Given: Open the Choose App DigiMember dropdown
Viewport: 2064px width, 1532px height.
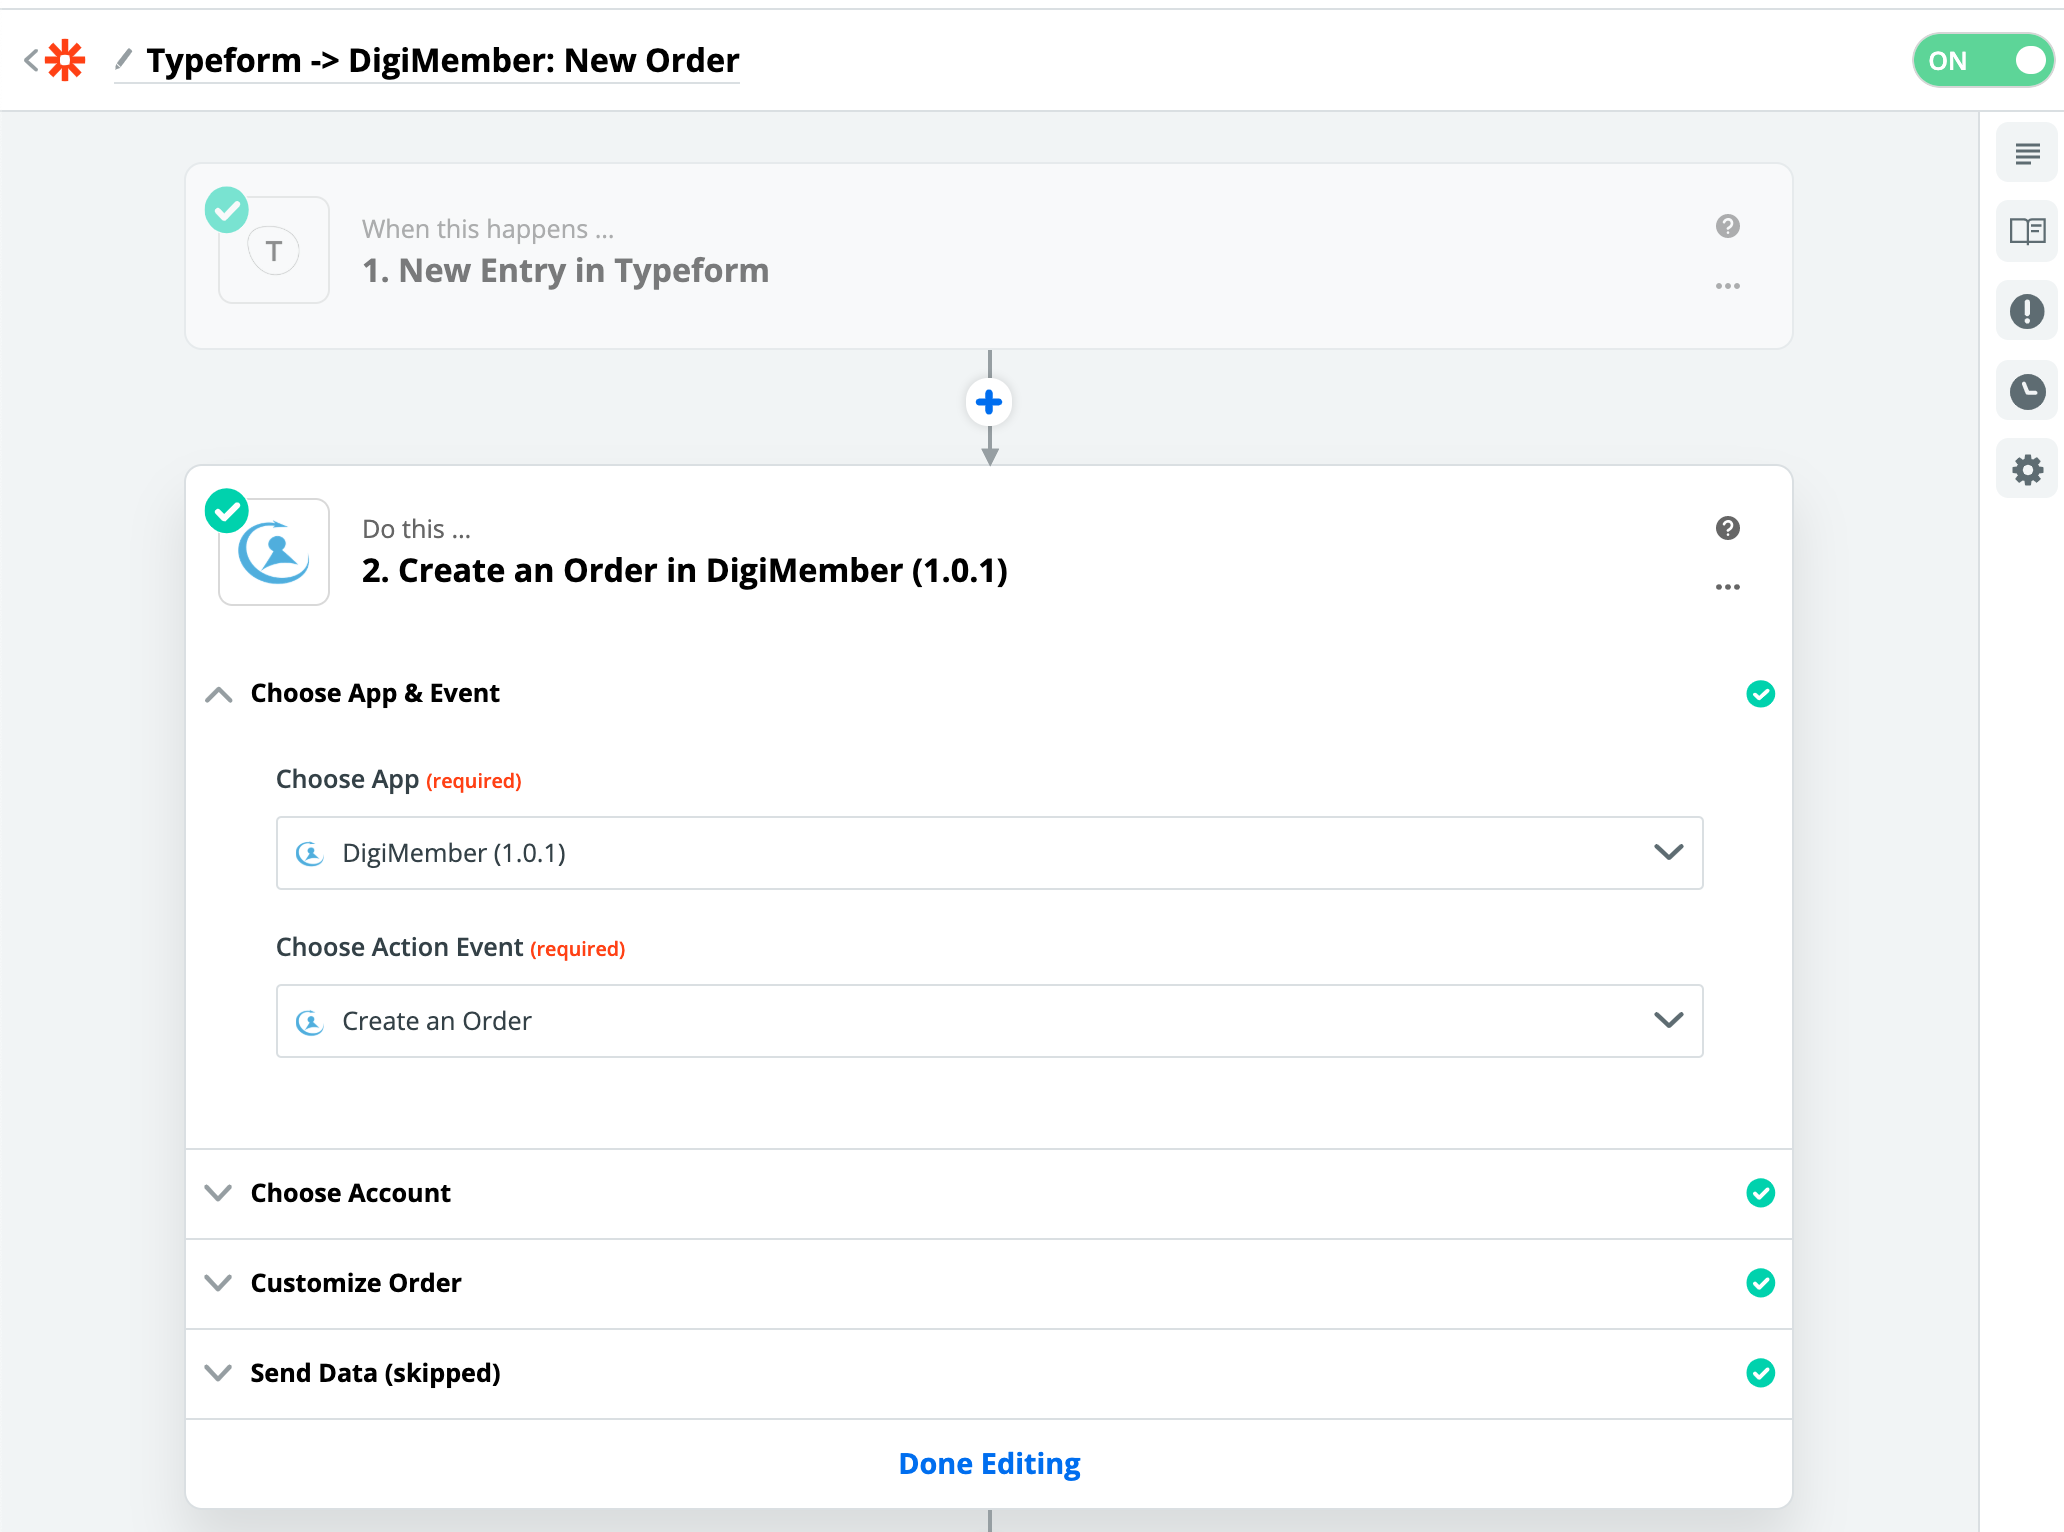Looking at the screenshot, I should tap(989, 853).
